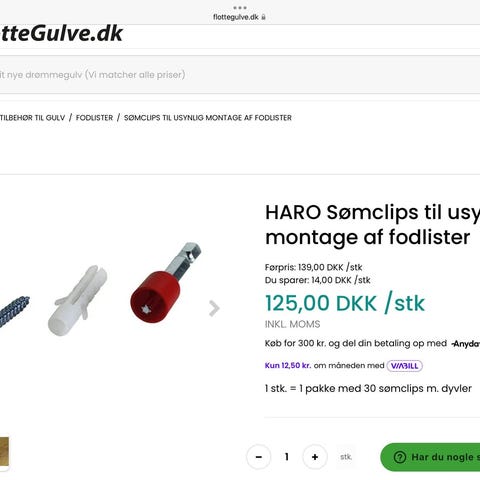Screen dimensions: 480x480
Task: Click the quantity field showing 1
Action: tap(287, 457)
